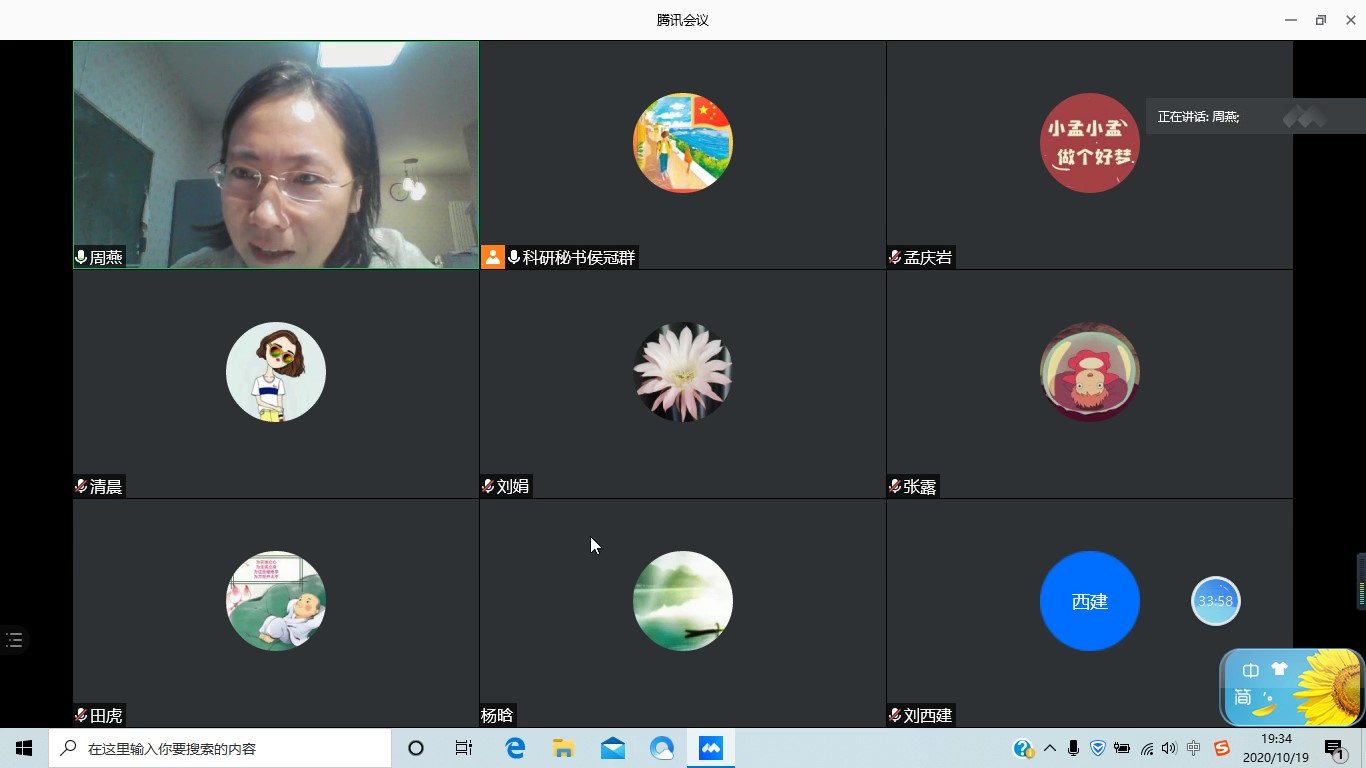Expand hidden system tray icons
This screenshot has height=768, width=1366.
(1049, 748)
